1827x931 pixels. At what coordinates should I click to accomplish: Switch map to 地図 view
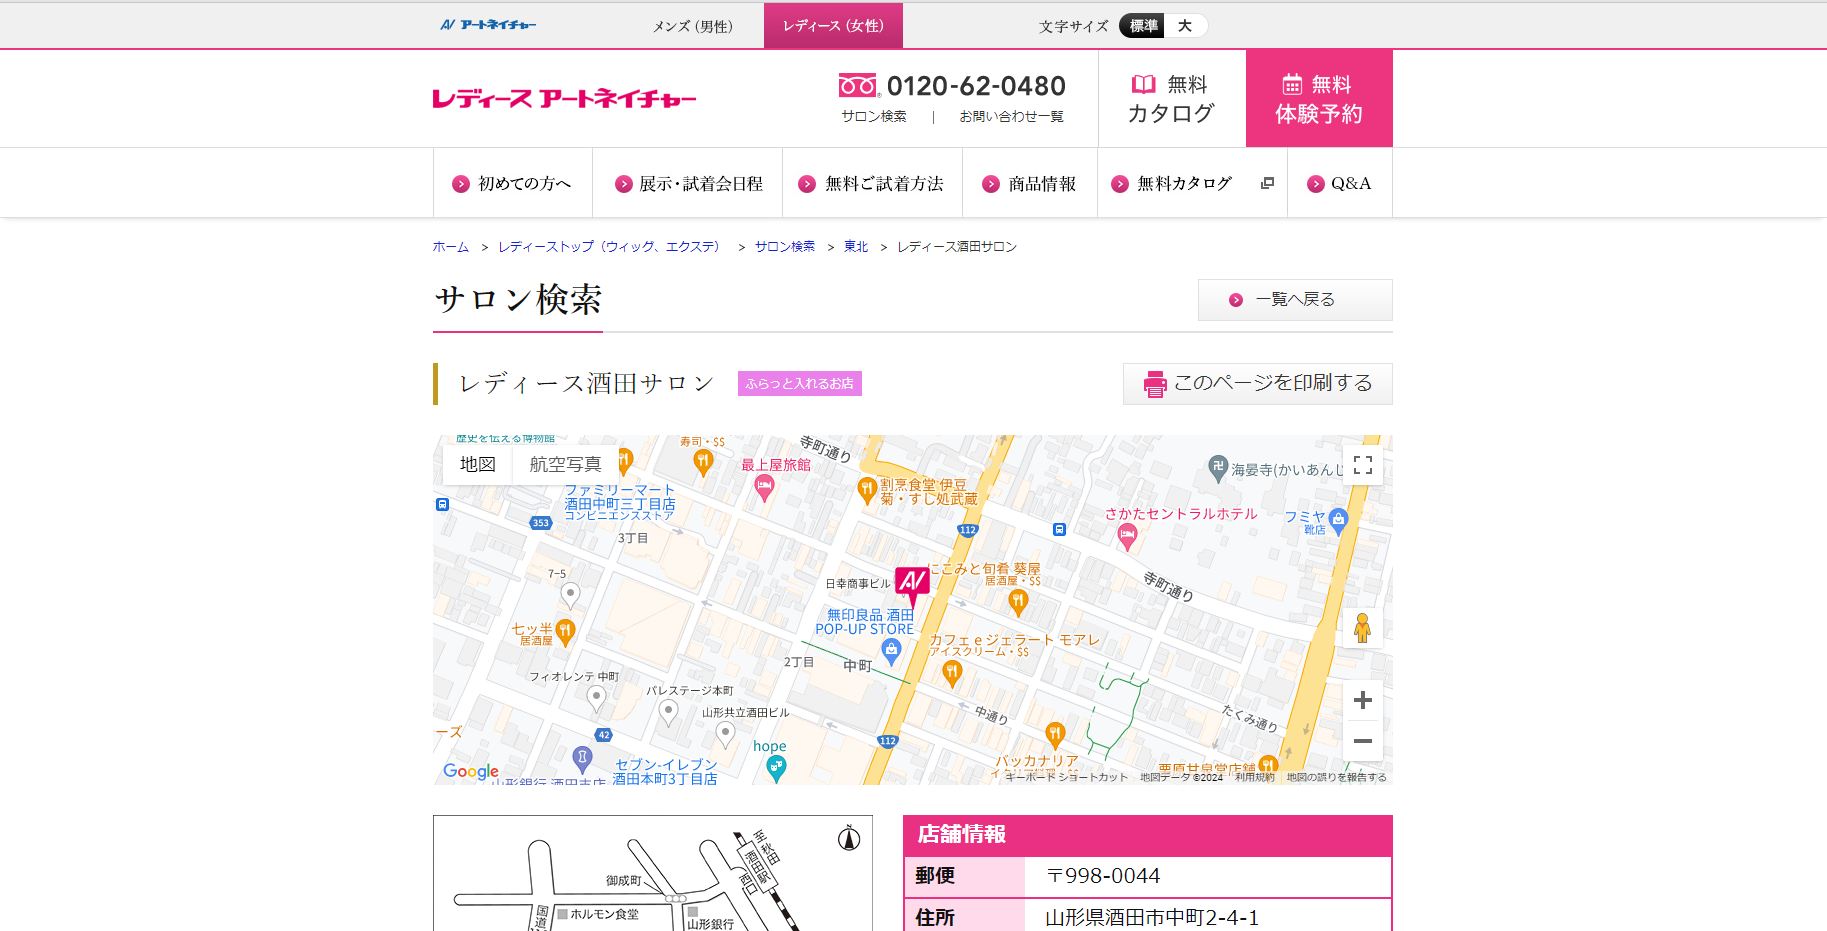[x=478, y=465]
